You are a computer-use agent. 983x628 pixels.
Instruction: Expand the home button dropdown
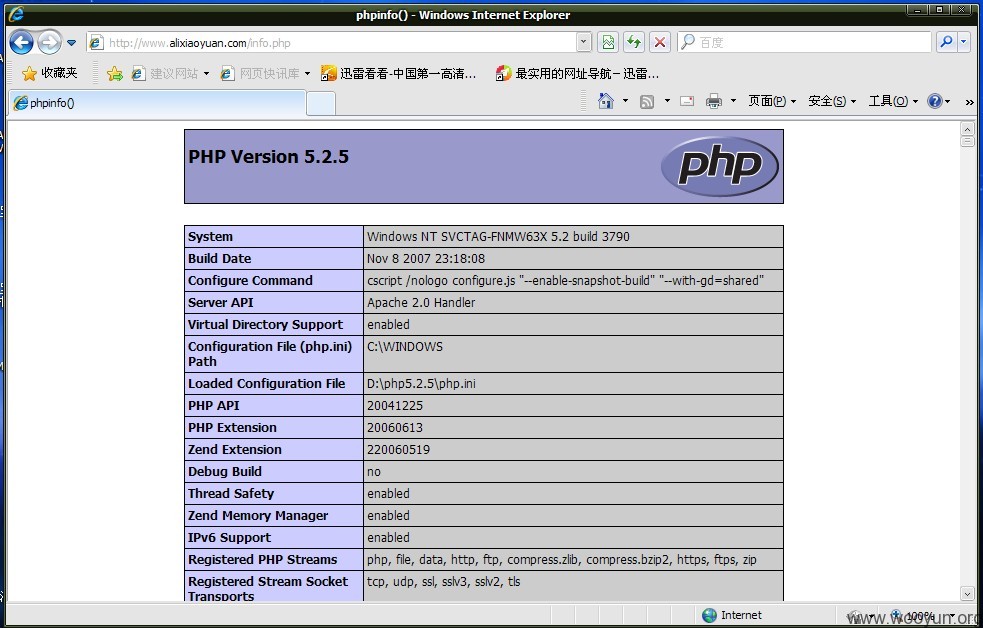tap(625, 101)
